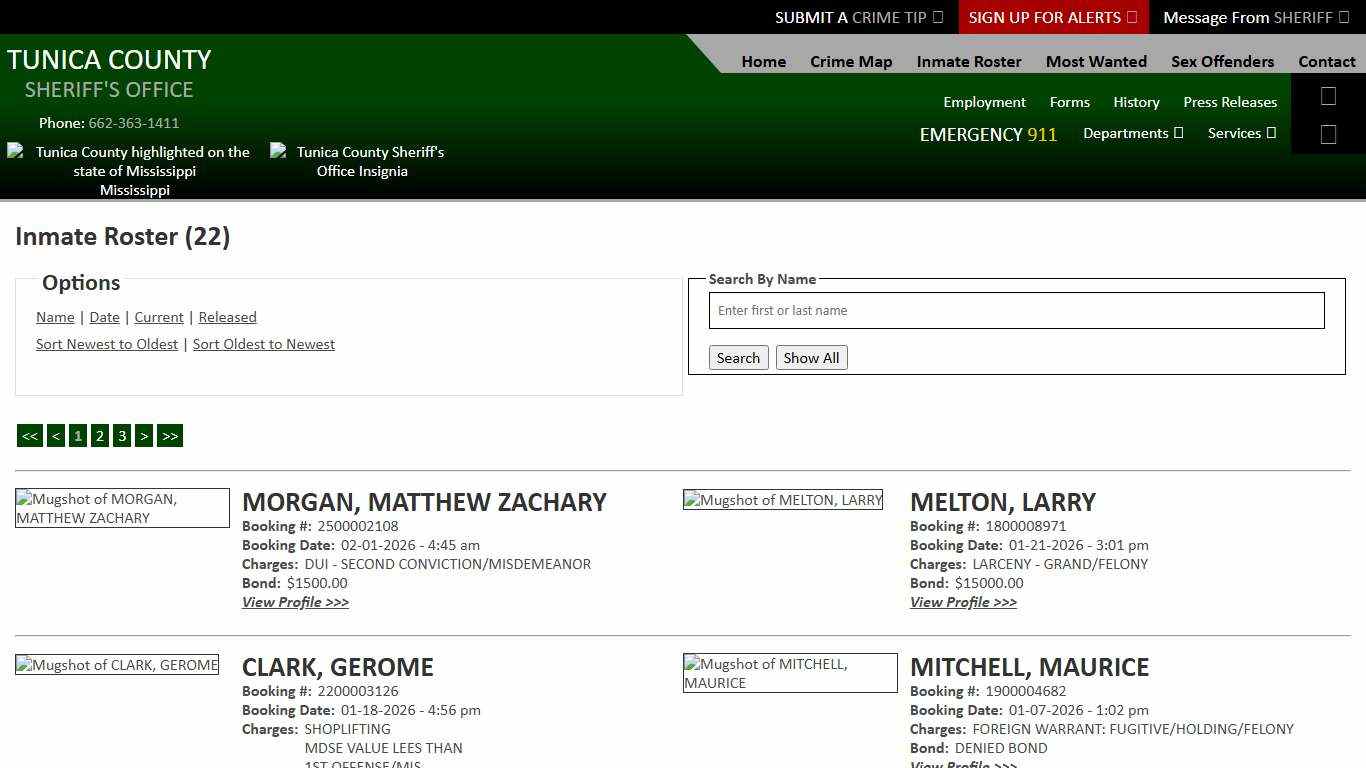Open Message From Sheriff expander
Image resolution: width=1366 pixels, height=768 pixels.
(x=1255, y=17)
